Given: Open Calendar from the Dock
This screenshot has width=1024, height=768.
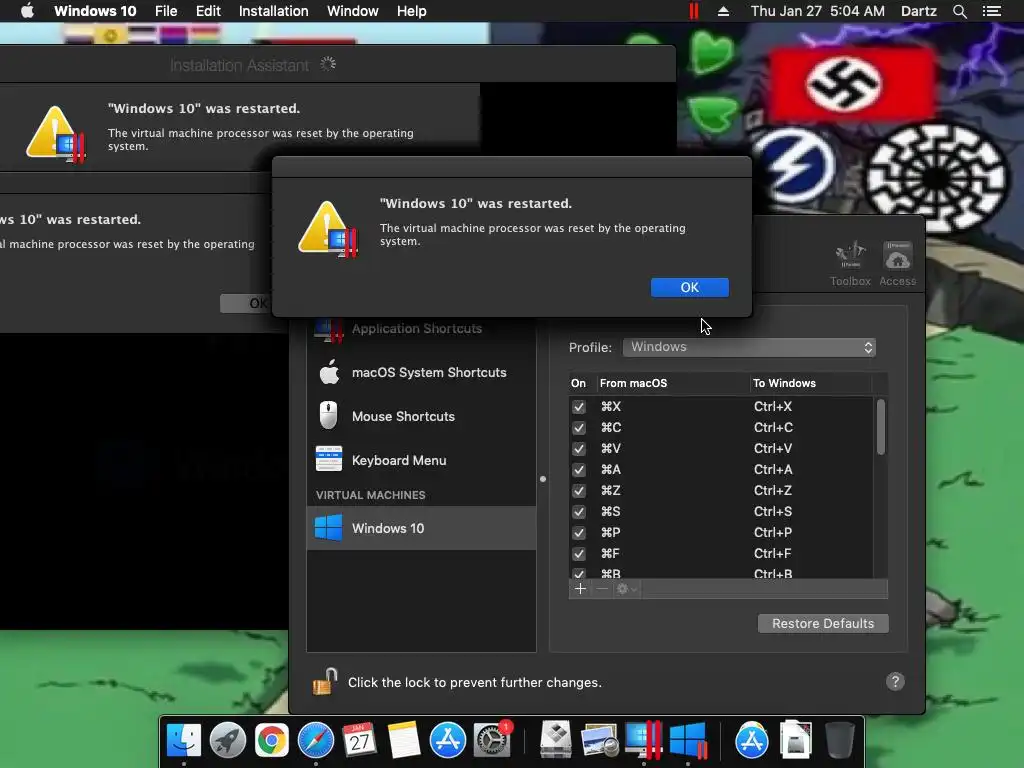Looking at the screenshot, I should point(359,740).
